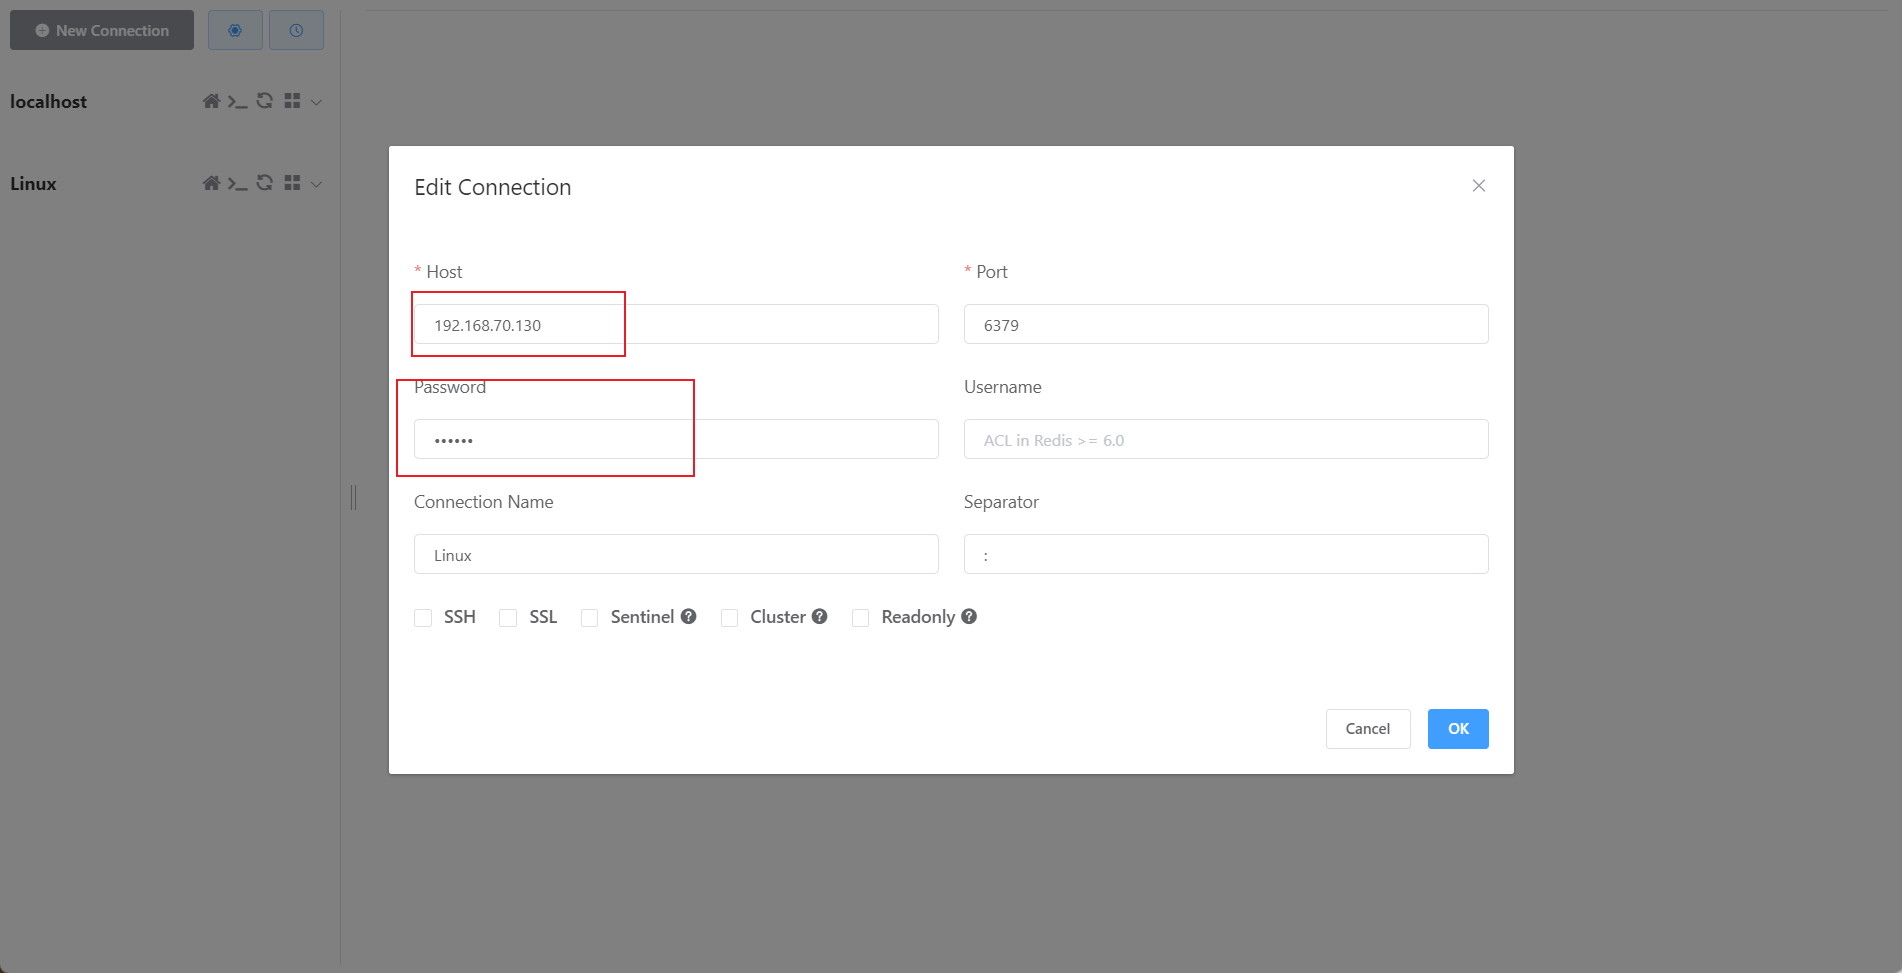Focus the Username input field
The width and height of the screenshot is (1902, 973).
1226,439
